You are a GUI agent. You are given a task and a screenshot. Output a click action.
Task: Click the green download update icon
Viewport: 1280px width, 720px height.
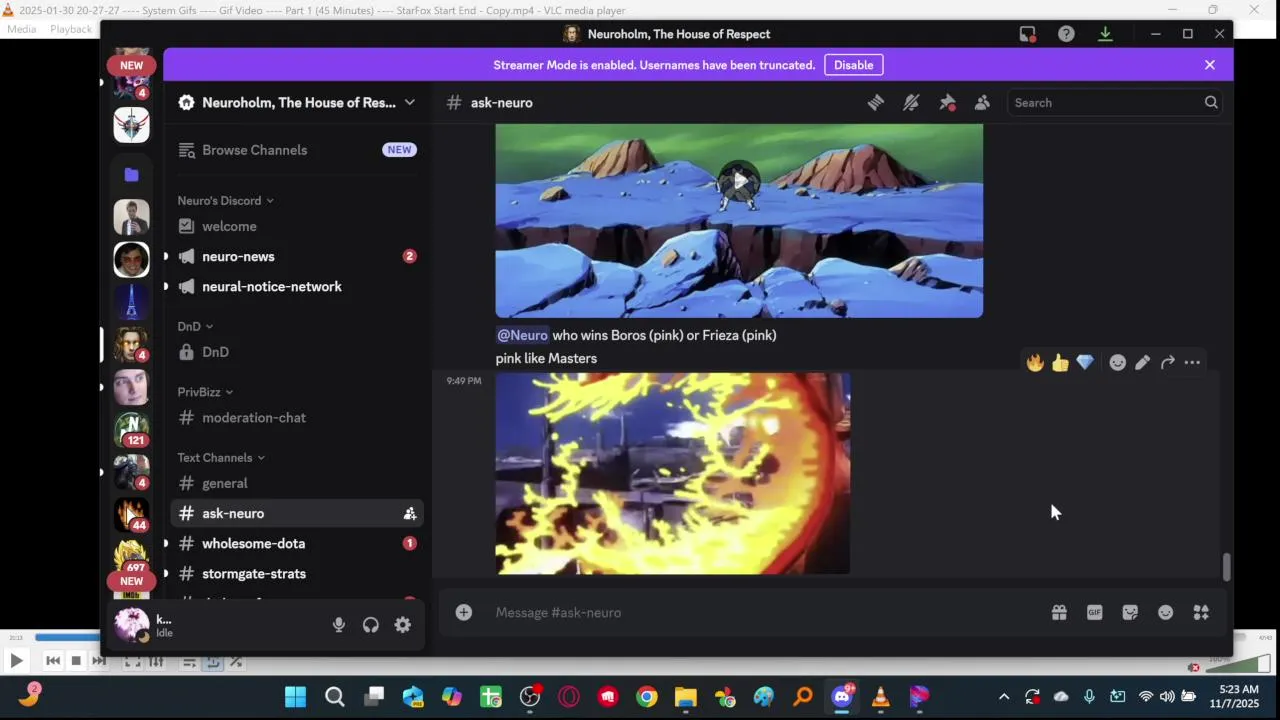[1105, 34]
